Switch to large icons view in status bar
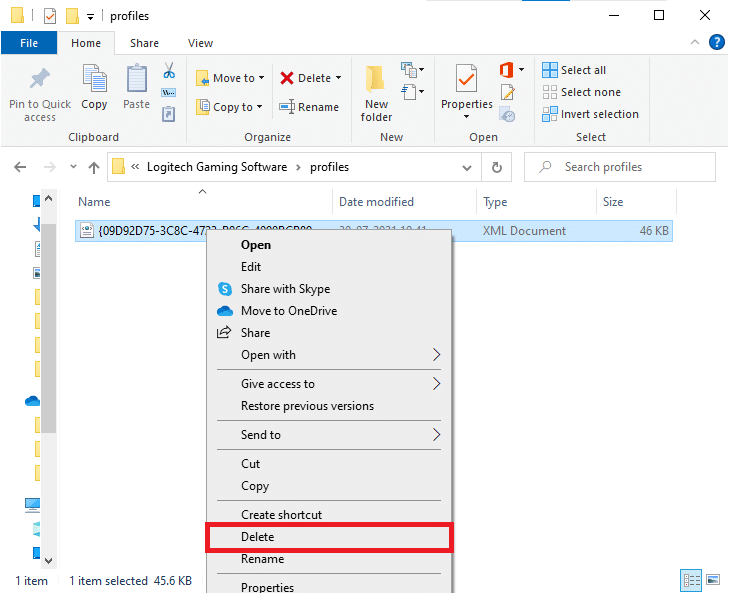This screenshot has width=729, height=593. pos(713,580)
